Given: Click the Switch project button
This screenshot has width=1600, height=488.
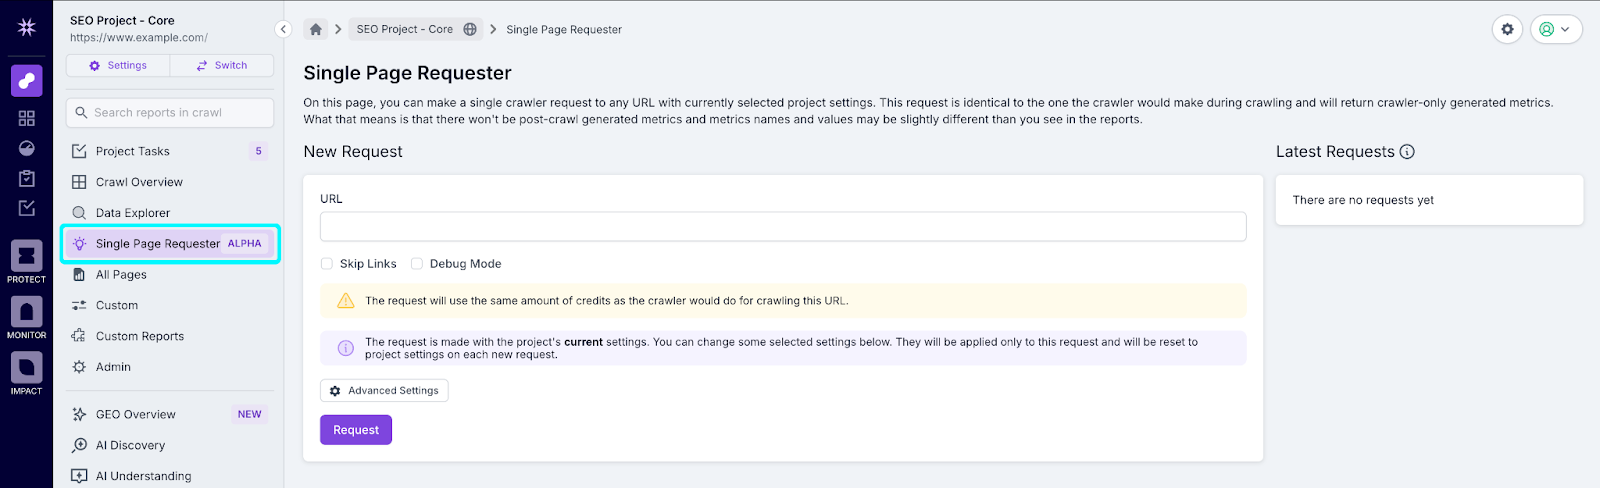Looking at the screenshot, I should point(222,65).
